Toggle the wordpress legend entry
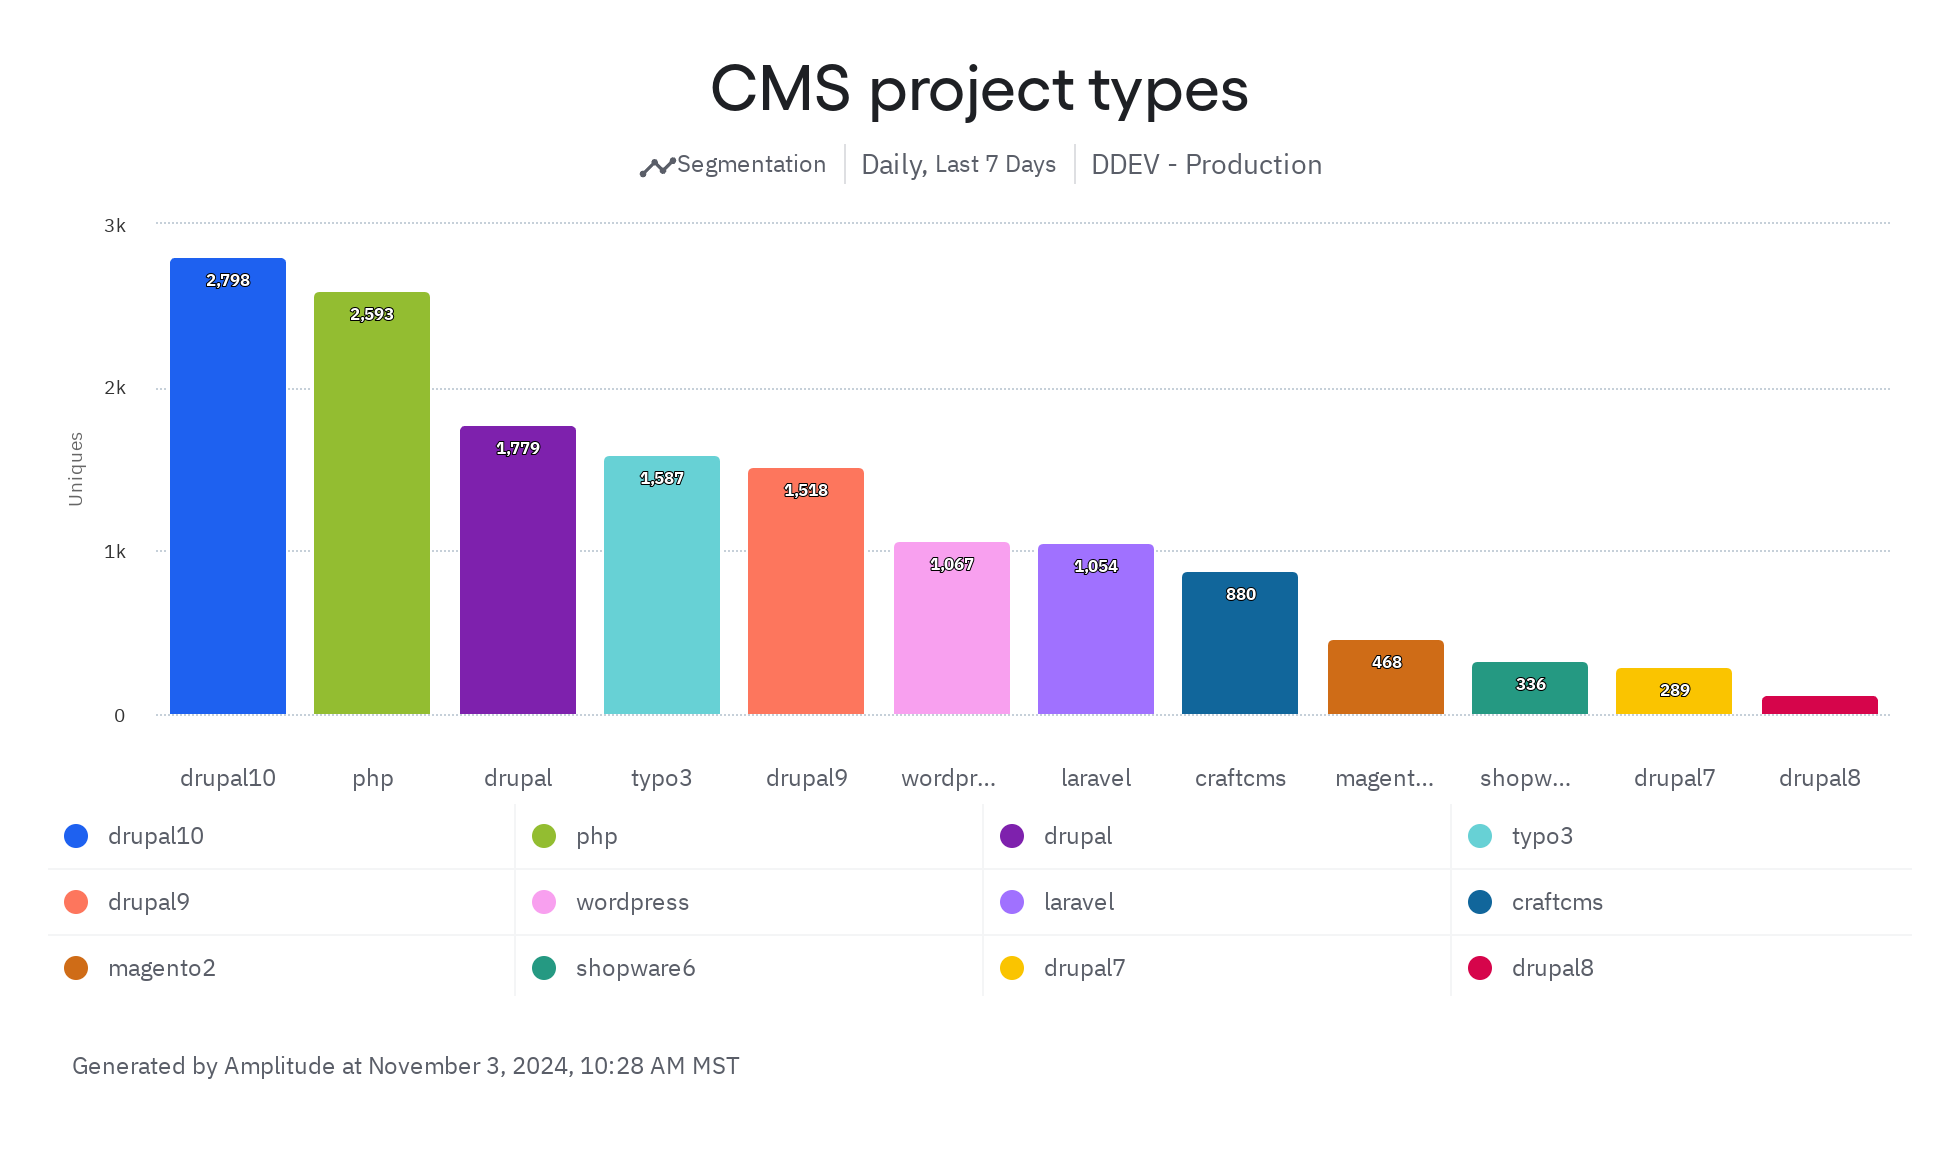The height and width of the screenshot is (1152, 1960). 631,902
